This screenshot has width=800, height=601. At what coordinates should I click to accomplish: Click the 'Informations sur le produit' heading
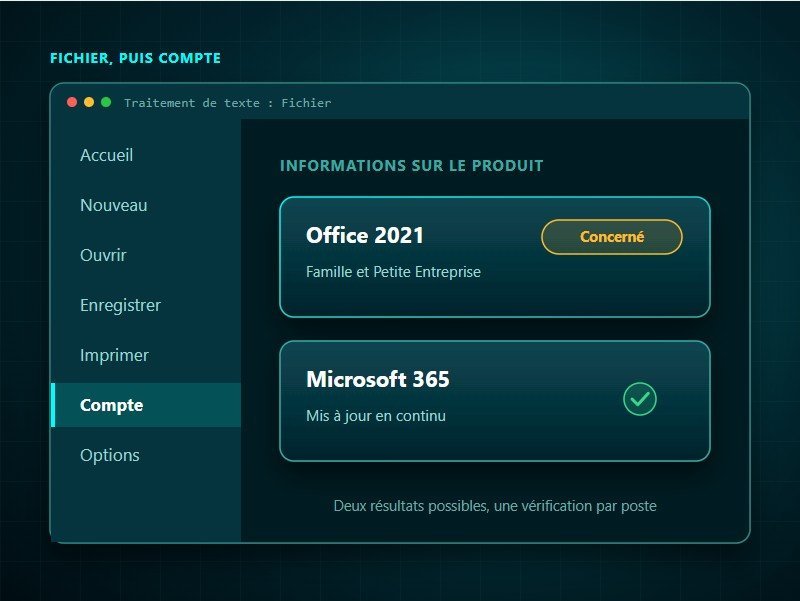click(412, 166)
